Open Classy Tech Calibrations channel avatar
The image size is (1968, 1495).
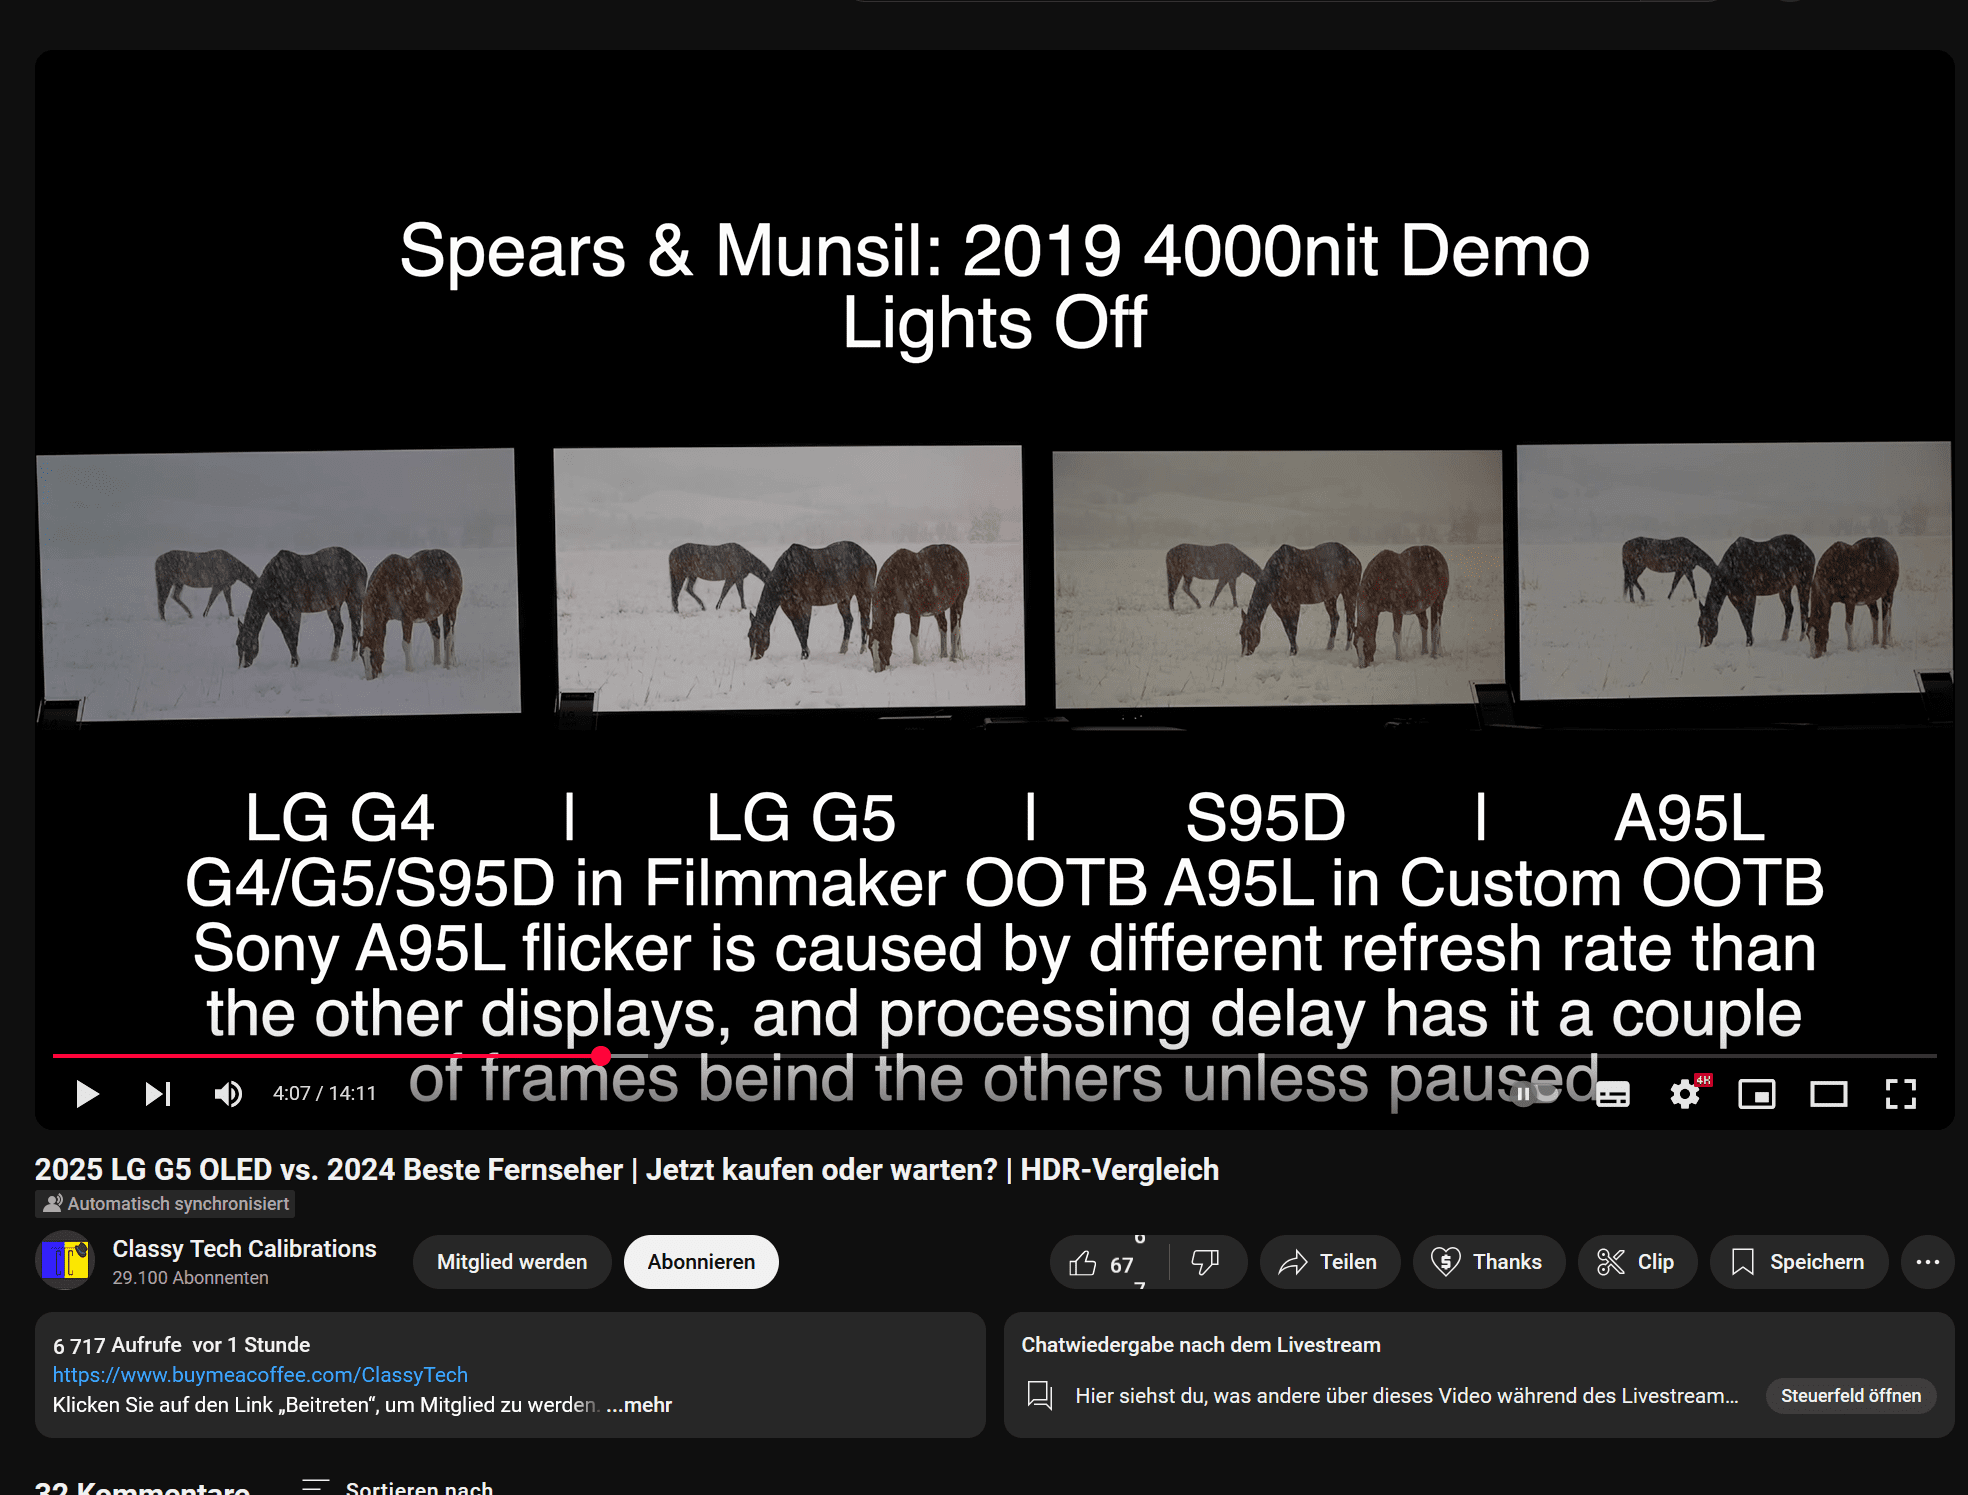pos(65,1260)
